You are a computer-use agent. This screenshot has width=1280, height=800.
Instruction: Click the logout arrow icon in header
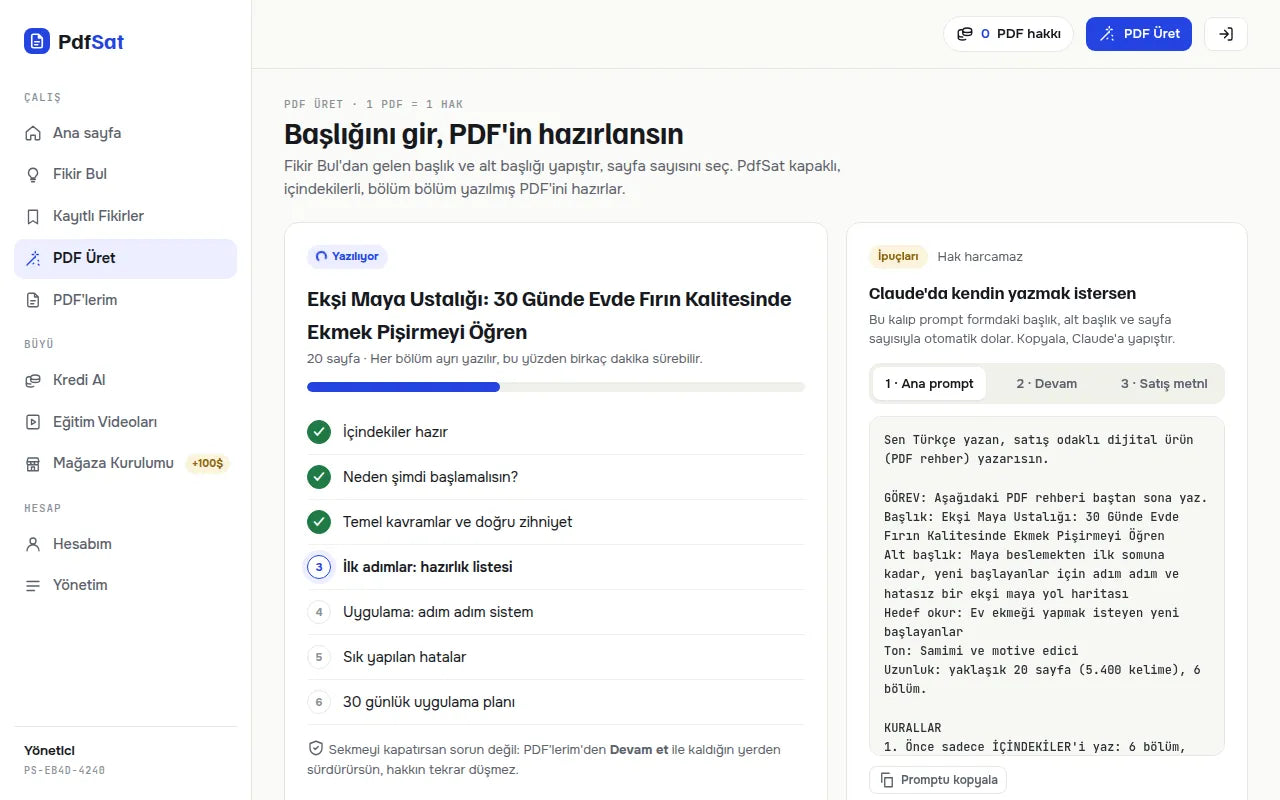click(x=1226, y=34)
